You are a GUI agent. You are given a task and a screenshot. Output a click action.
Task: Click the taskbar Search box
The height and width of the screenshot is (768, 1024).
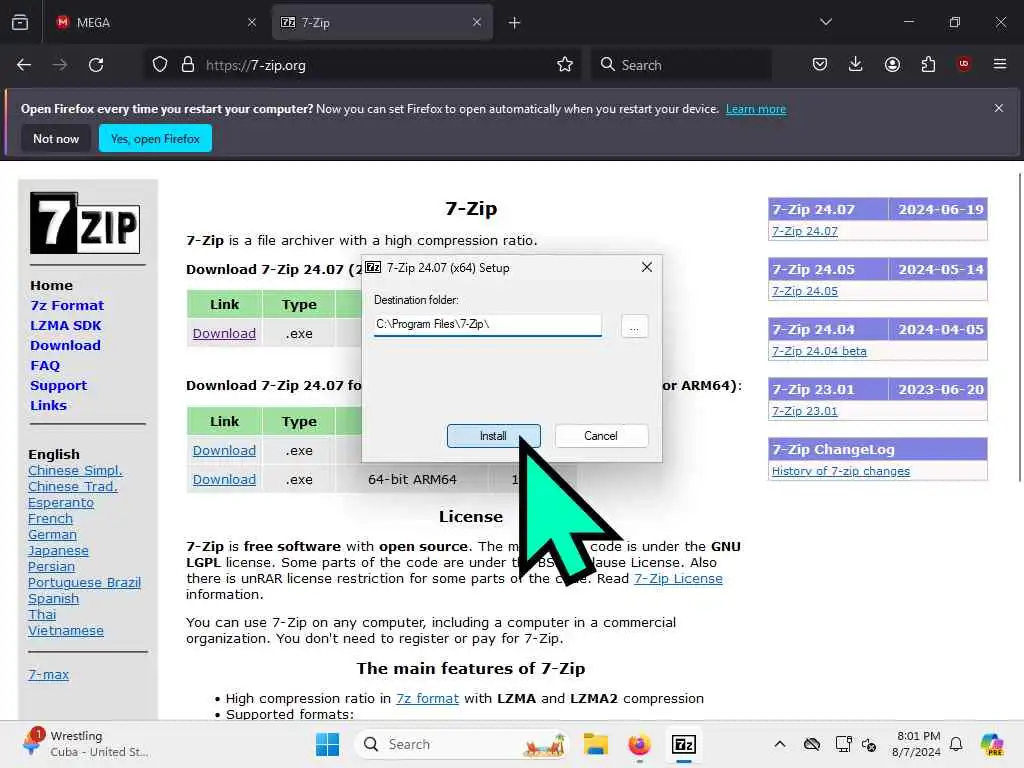(x=462, y=744)
